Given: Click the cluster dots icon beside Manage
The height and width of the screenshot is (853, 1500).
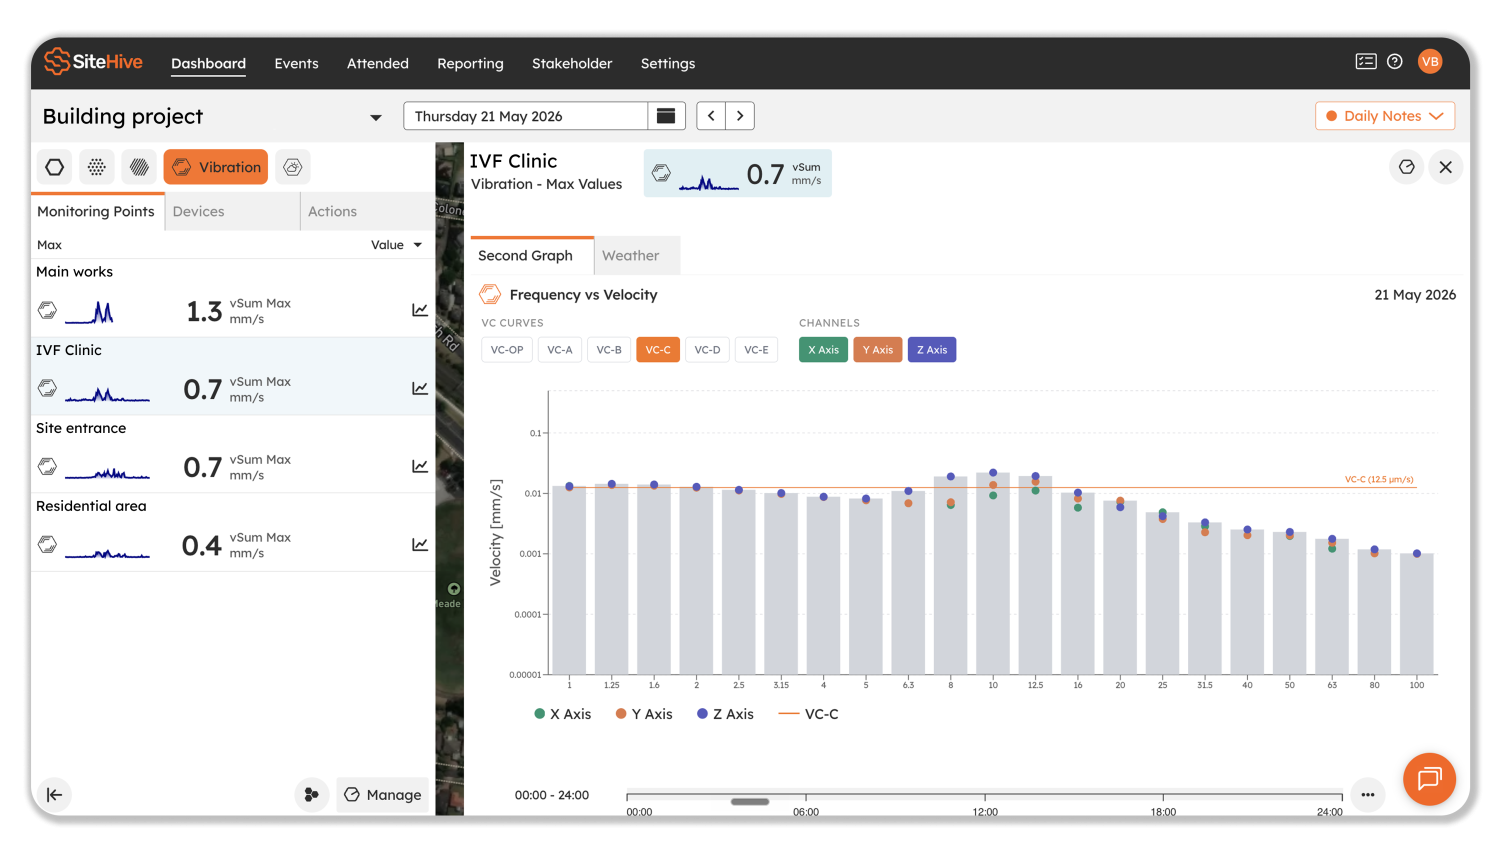Looking at the screenshot, I should pyautogui.click(x=312, y=795).
